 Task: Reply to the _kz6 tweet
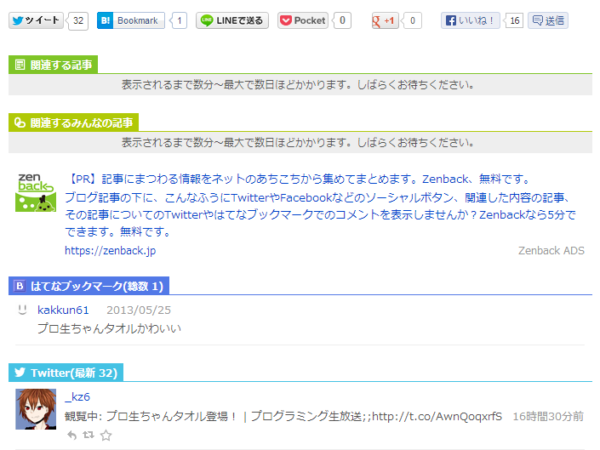click(72, 435)
